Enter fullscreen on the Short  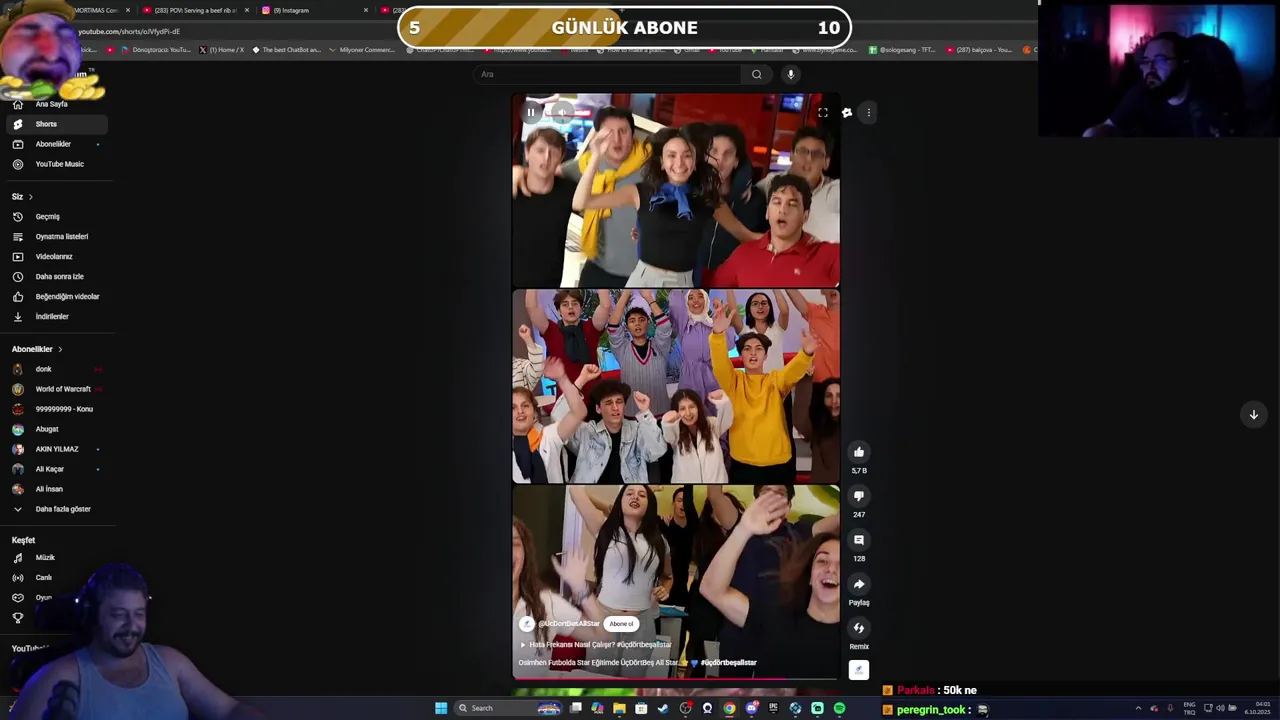click(823, 112)
